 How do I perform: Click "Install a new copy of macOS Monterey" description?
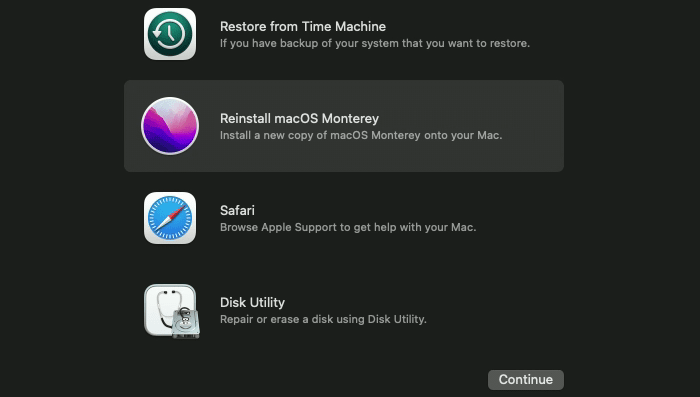pyautogui.click(x=361, y=135)
